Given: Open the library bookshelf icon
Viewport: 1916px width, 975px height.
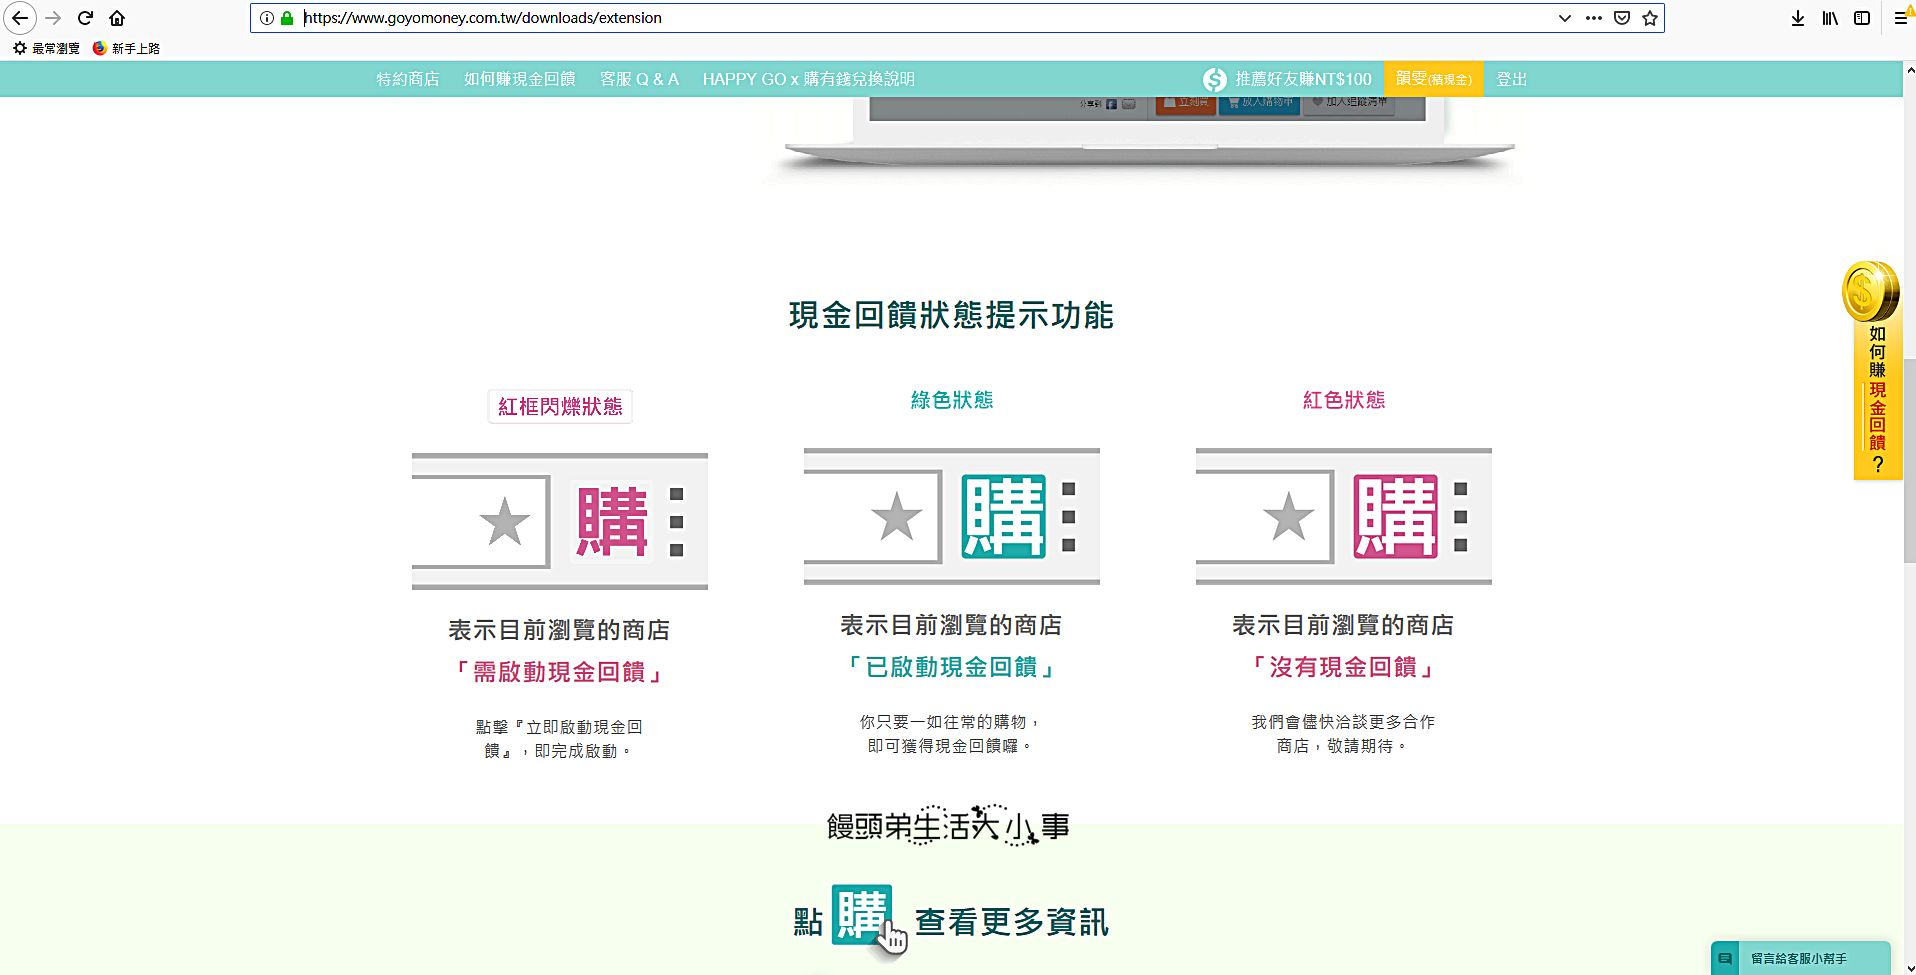Looking at the screenshot, I should (1829, 18).
